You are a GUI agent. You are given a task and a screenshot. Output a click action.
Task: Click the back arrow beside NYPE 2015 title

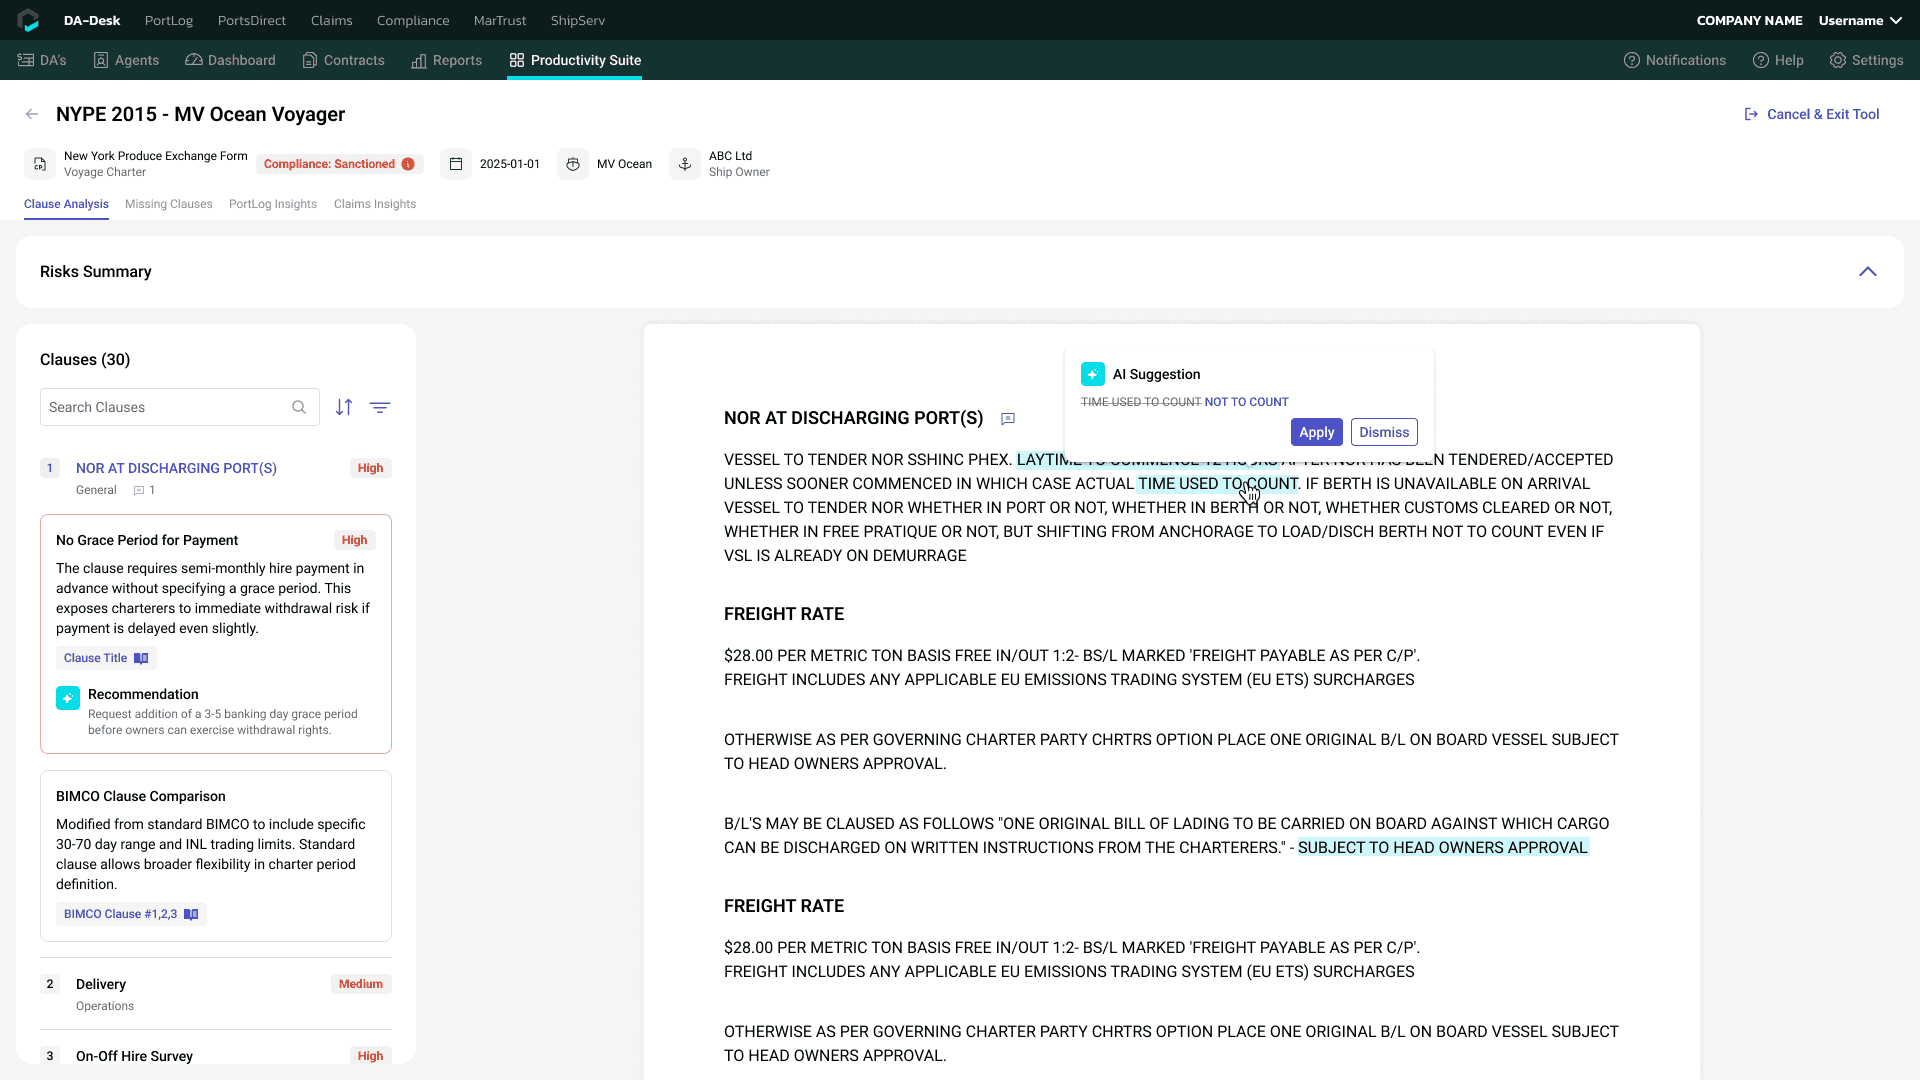[32, 114]
